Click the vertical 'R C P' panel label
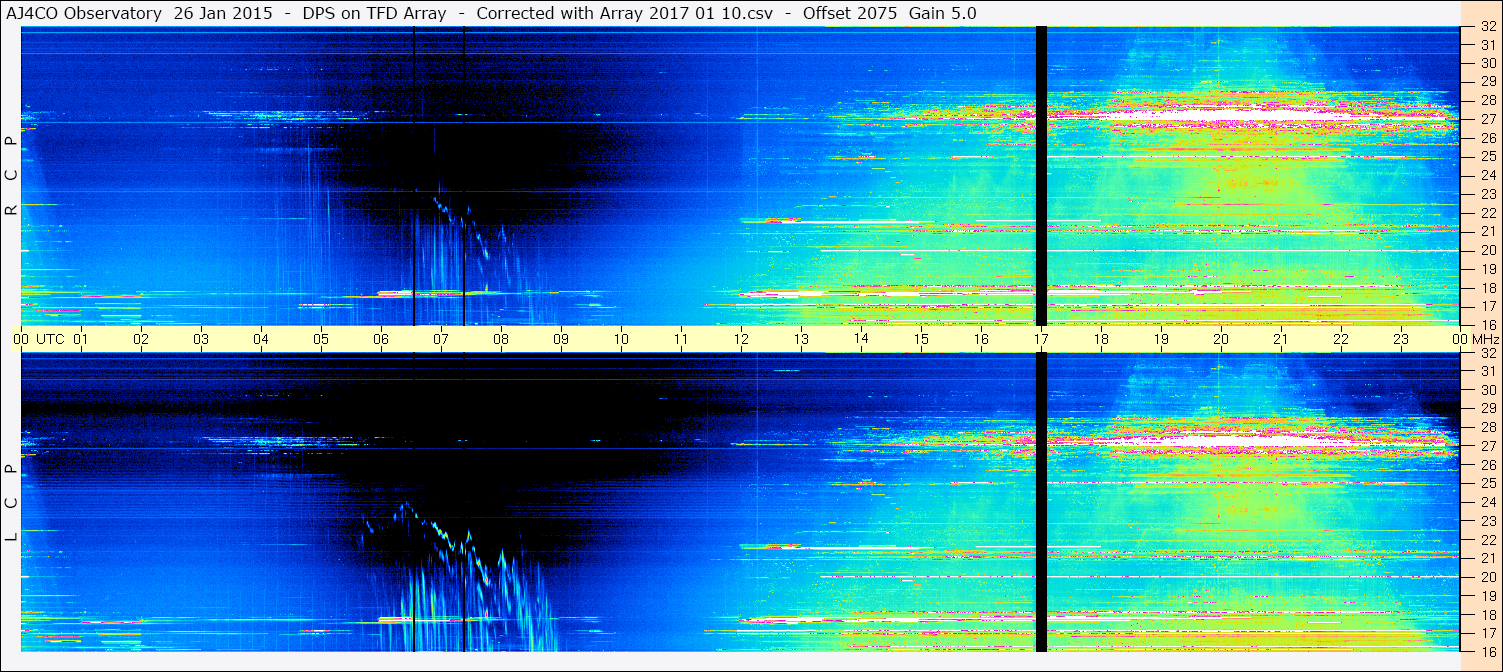This screenshot has width=1503, height=672. coord(11,176)
